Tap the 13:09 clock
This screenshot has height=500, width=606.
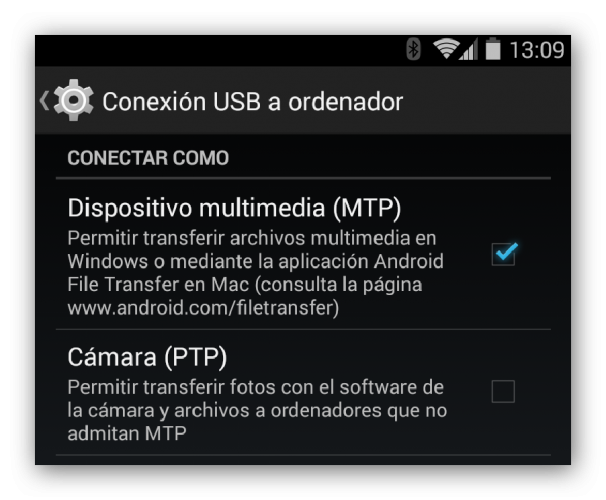[x=537, y=50]
